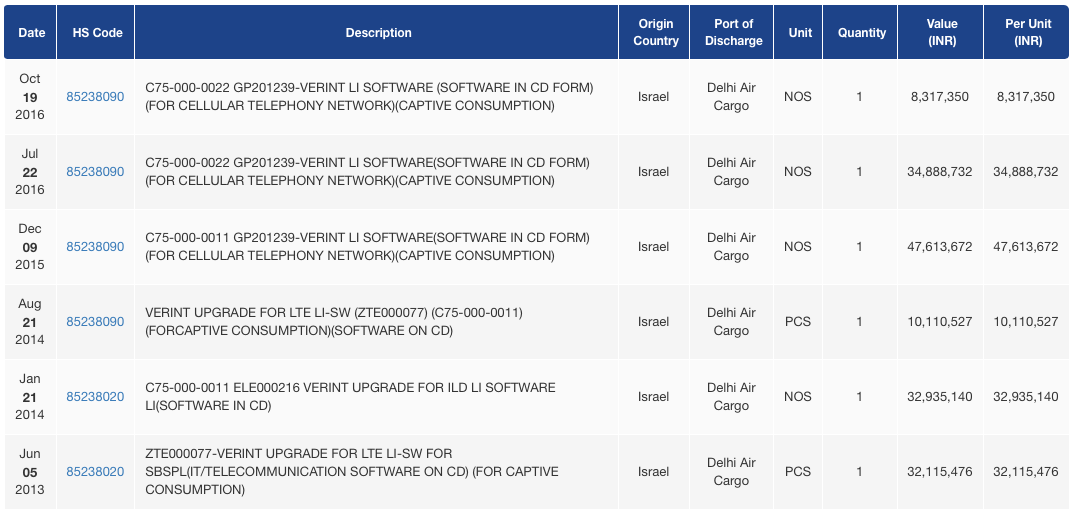Viewport: 1079px width, 510px height.
Task: Open HS Code link in Jul 22 2016 row
Action: point(95,172)
